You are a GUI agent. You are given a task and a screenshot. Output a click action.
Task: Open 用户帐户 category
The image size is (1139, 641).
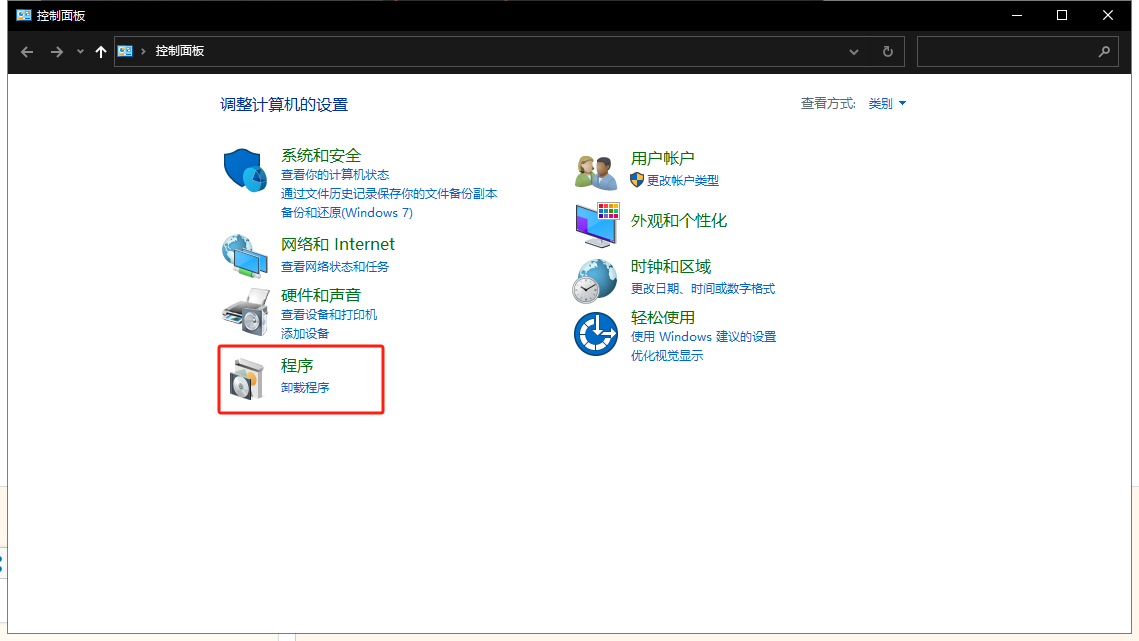point(662,158)
